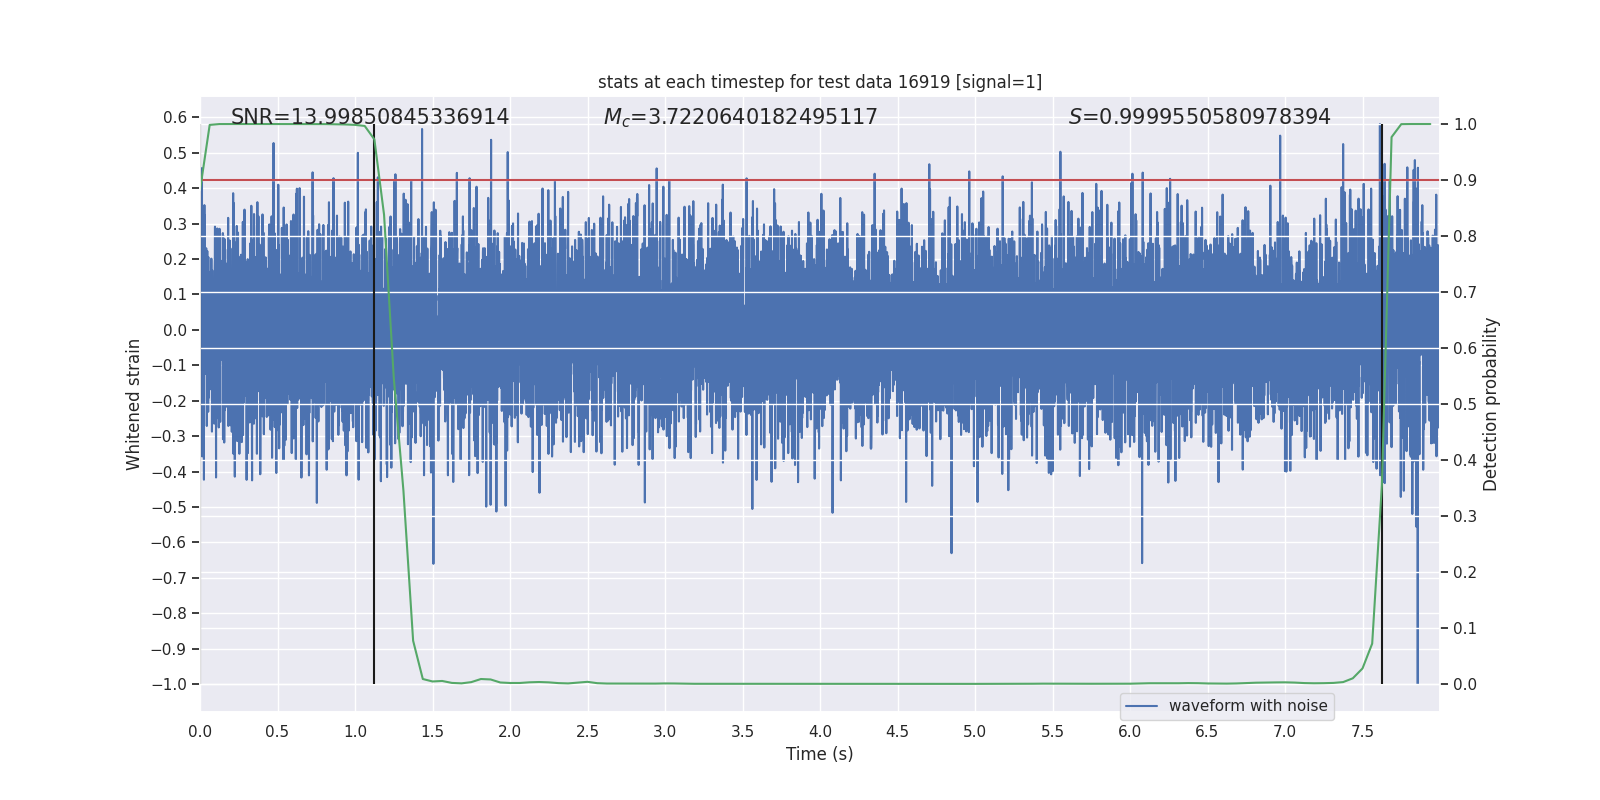Click the S=0.9999550580978394 annotation

tap(1200, 117)
